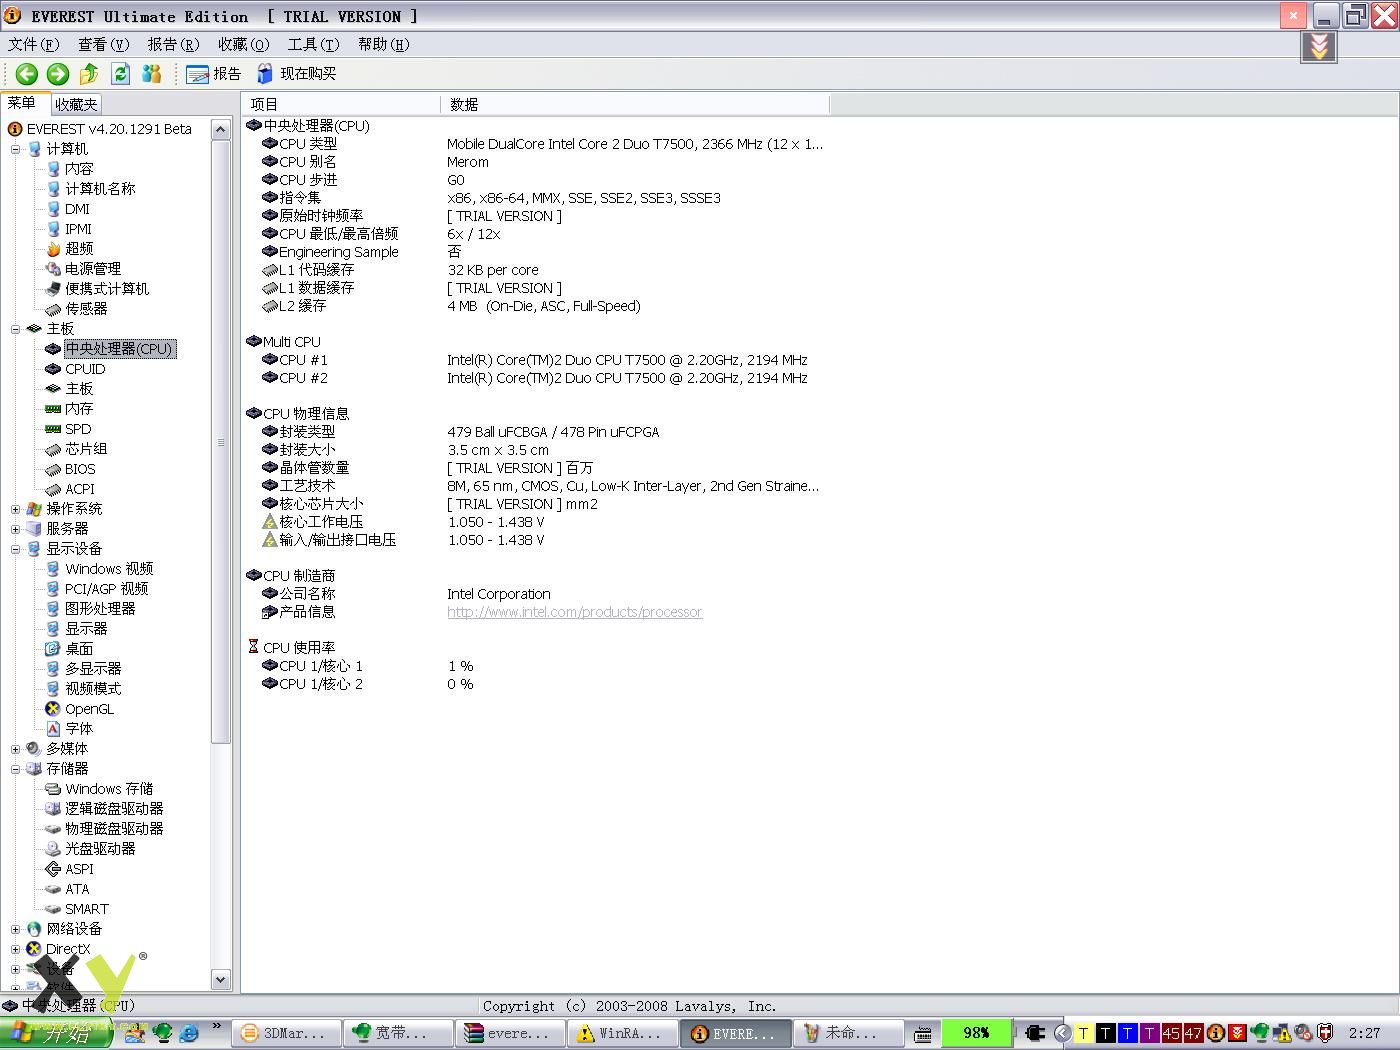Switch to the WinRA... taskbar window
This screenshot has width=1400, height=1050.
point(623,1033)
